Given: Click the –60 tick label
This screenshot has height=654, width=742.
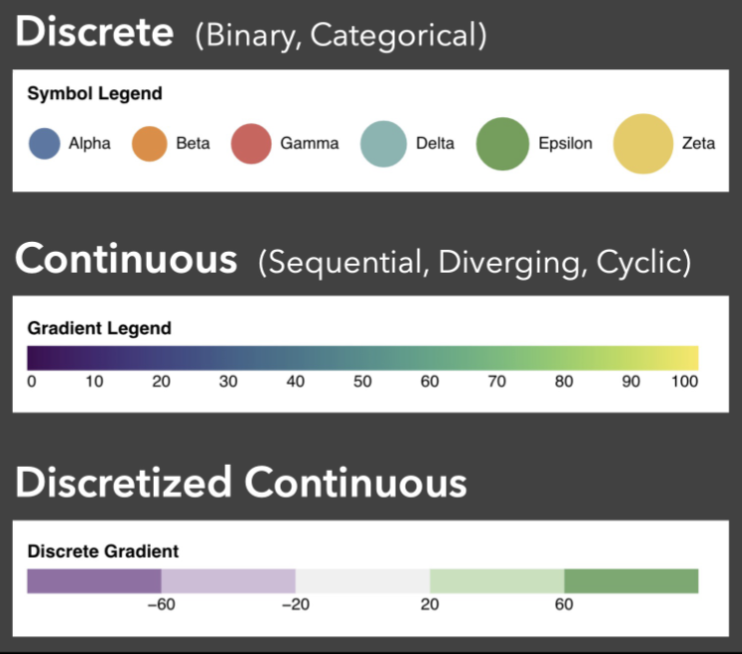Looking at the screenshot, I should (161, 604).
